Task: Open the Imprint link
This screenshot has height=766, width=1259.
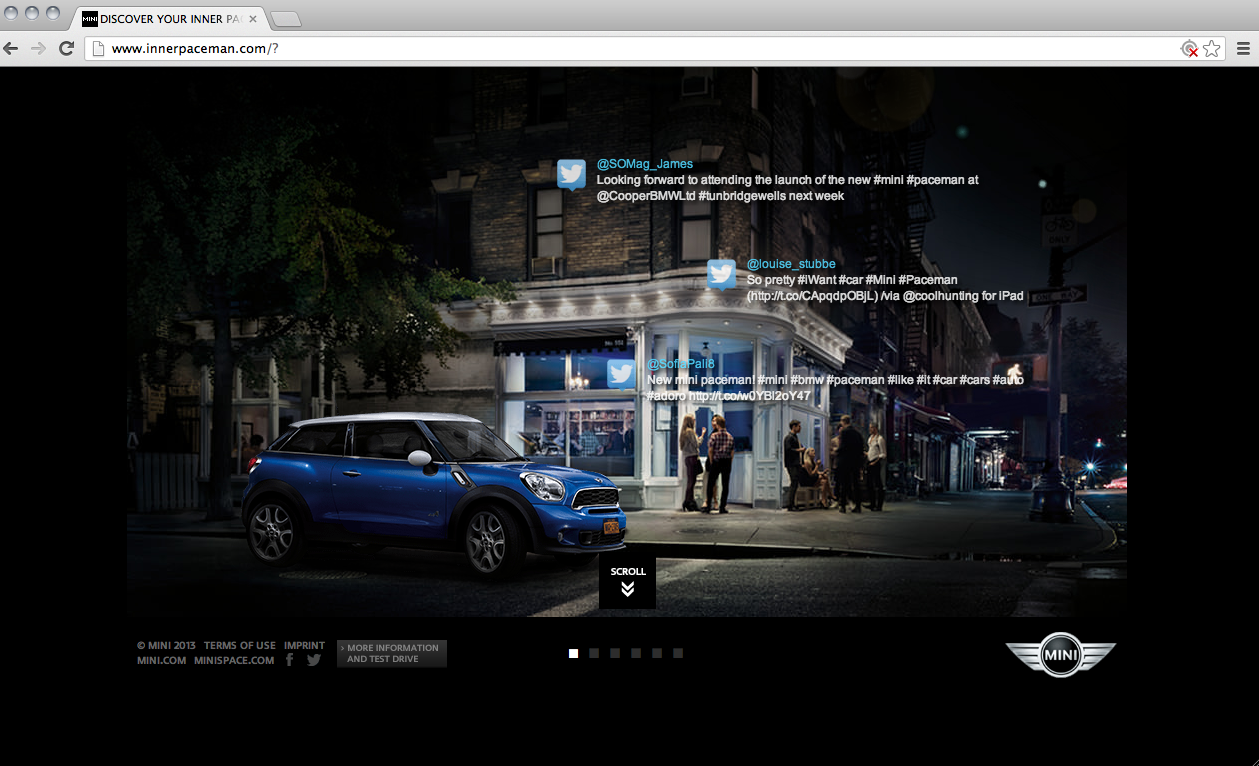Action: pos(304,646)
